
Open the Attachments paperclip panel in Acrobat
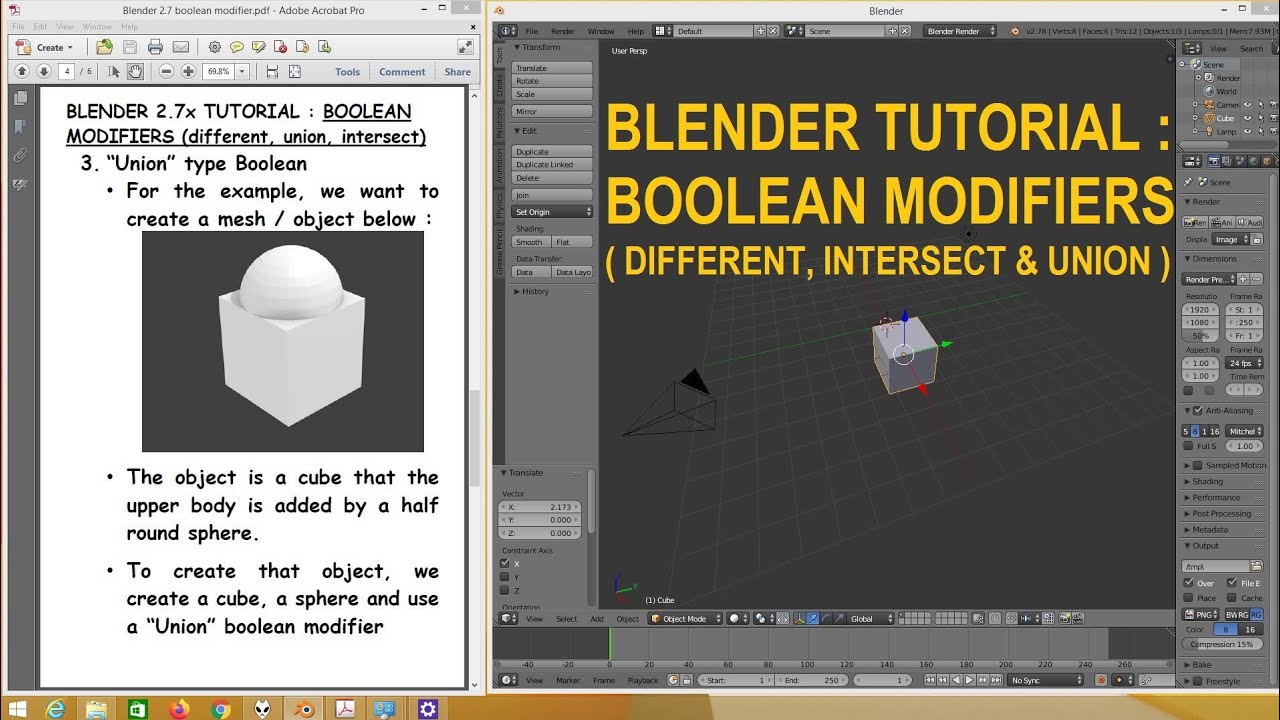(19, 155)
